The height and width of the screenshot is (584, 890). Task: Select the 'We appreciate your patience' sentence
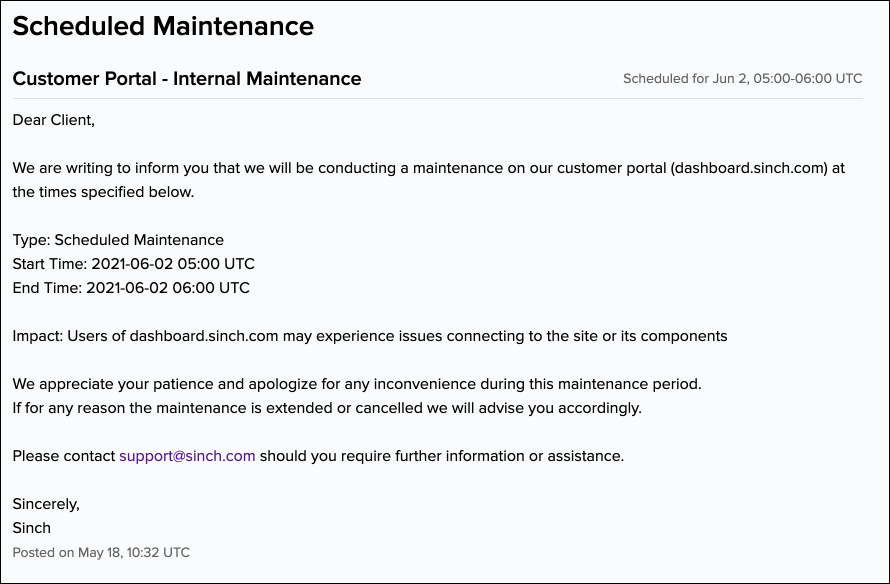point(357,384)
